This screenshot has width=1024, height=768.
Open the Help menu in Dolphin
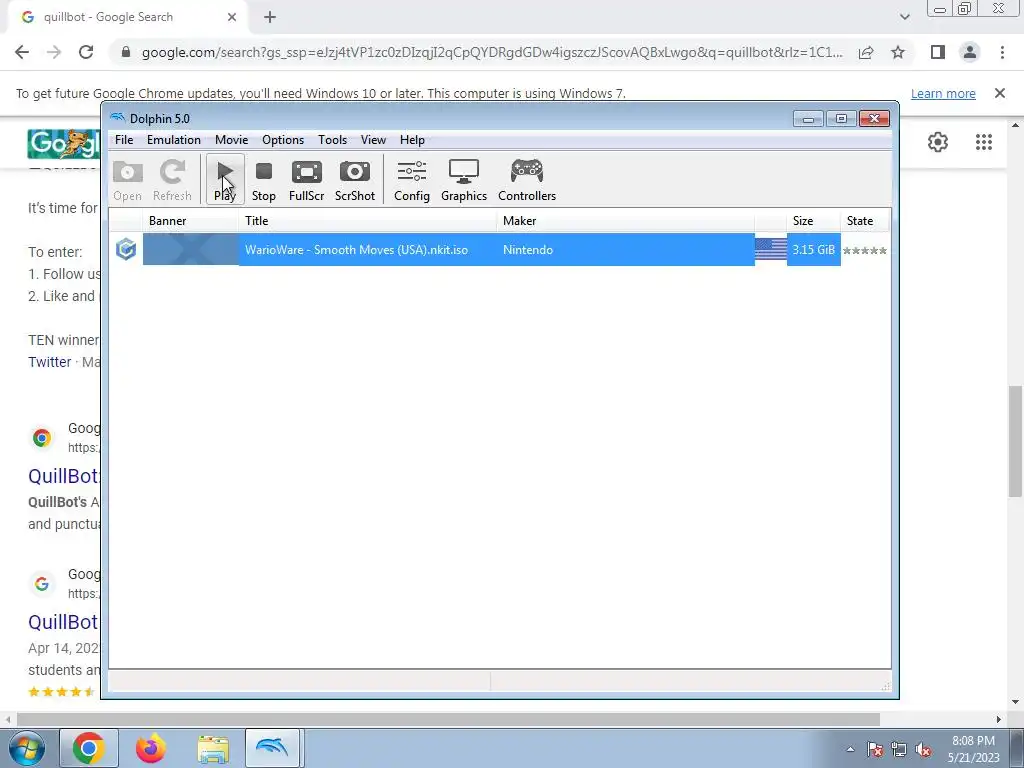click(x=412, y=140)
